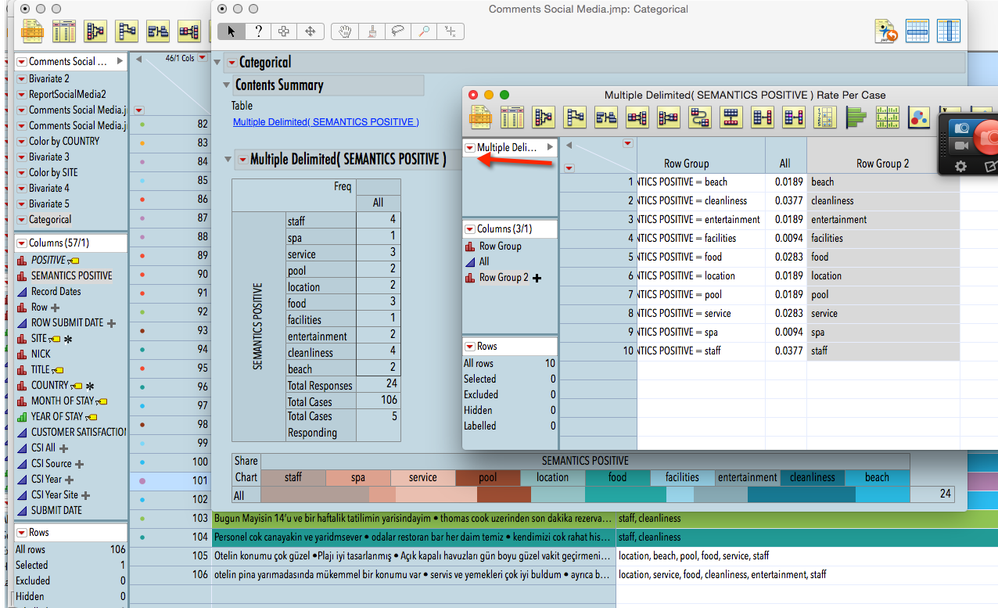The image size is (998, 608).
Task: Collapse Contents Summary disclosure triangle
Action: pyautogui.click(x=227, y=85)
